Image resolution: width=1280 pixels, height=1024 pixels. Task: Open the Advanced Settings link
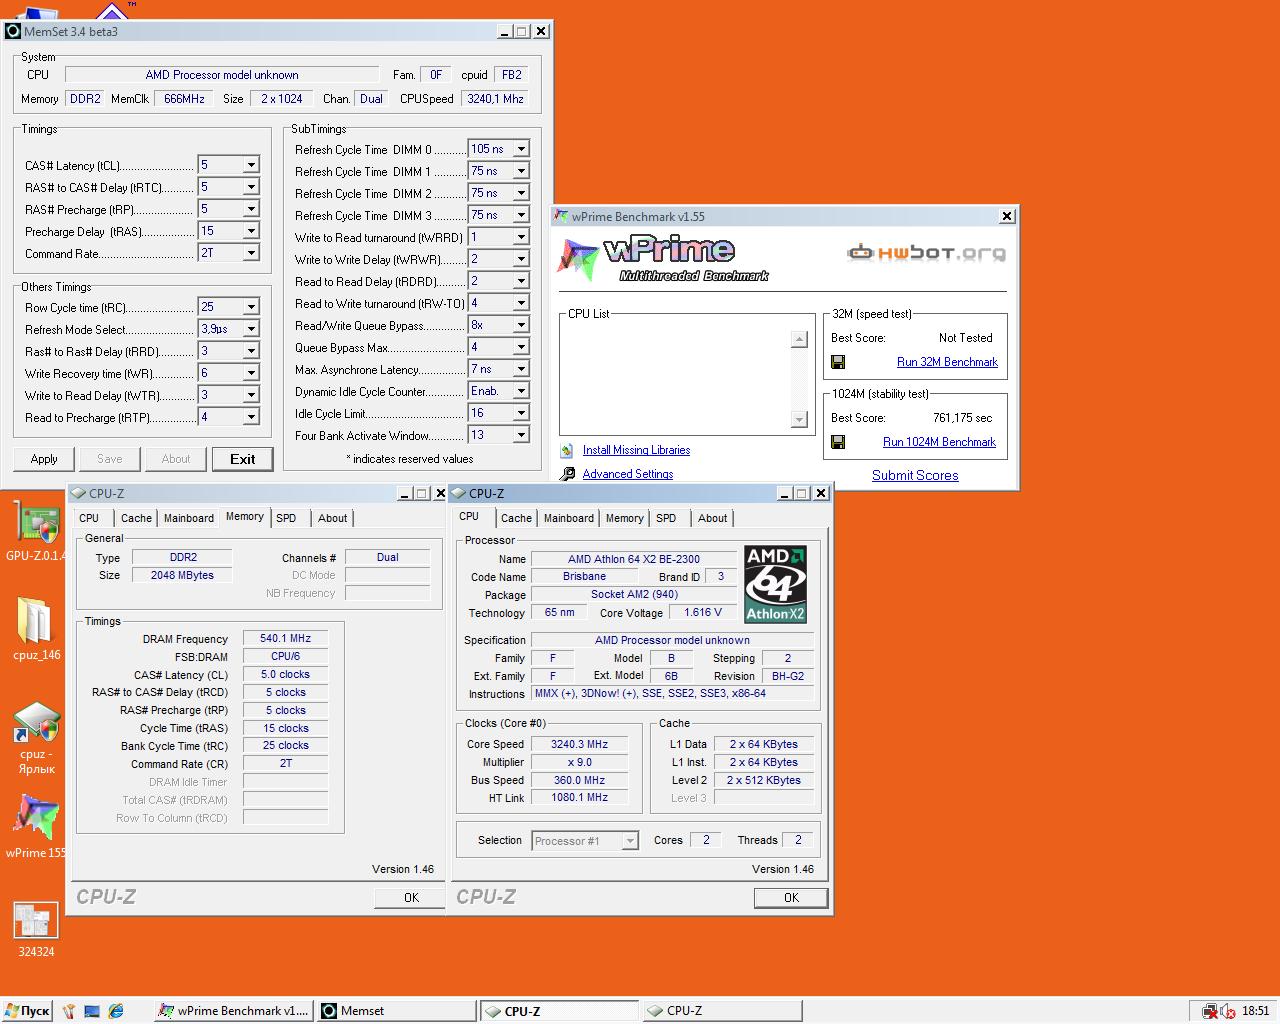tap(628, 474)
